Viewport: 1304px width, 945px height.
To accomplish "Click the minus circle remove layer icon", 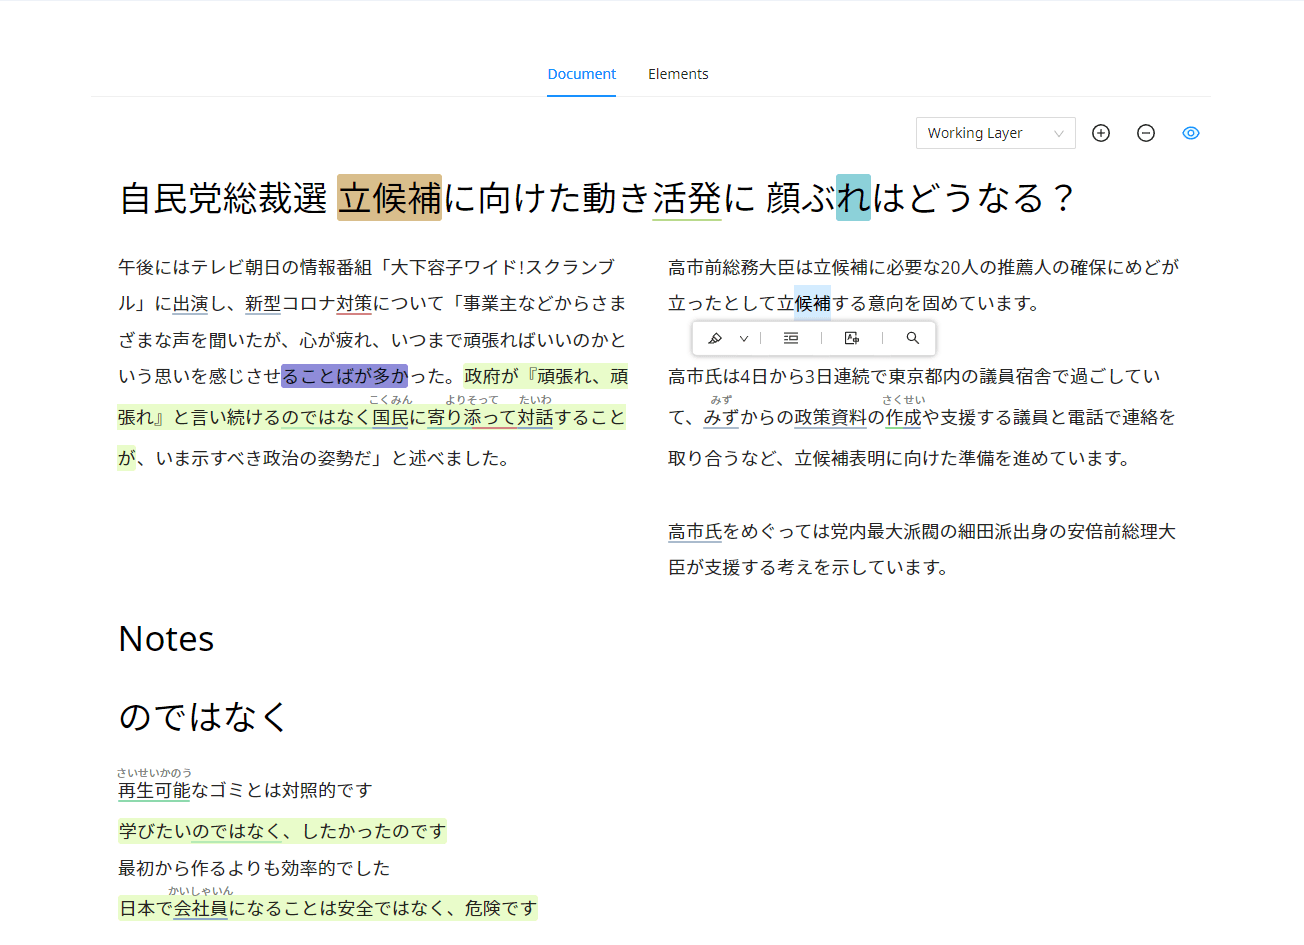I will (x=1146, y=133).
